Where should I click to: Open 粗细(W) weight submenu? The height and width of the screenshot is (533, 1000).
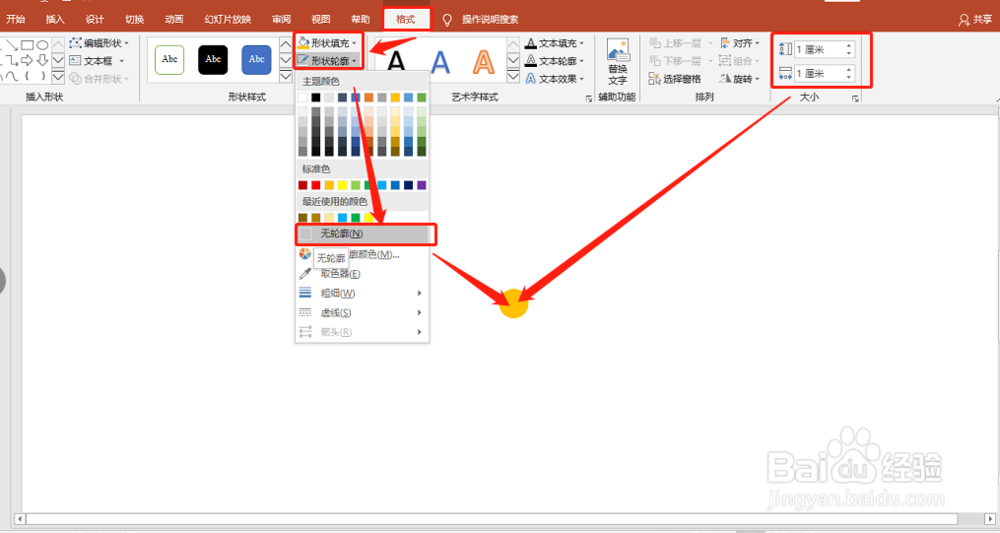(362, 293)
